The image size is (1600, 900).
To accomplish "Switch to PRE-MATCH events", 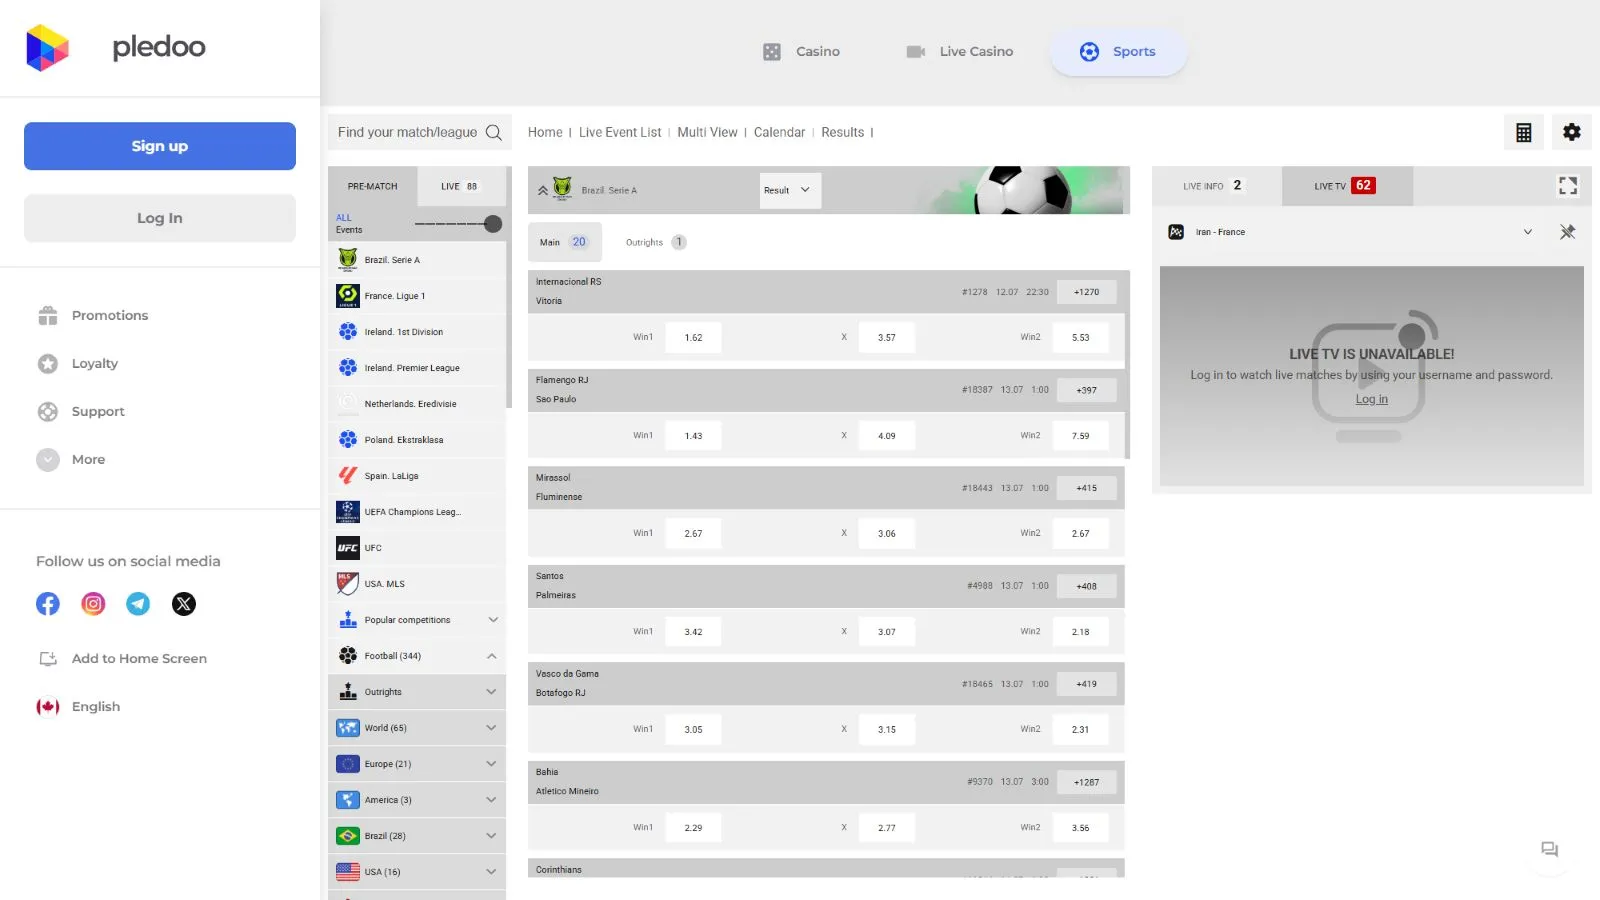I will pos(372,186).
